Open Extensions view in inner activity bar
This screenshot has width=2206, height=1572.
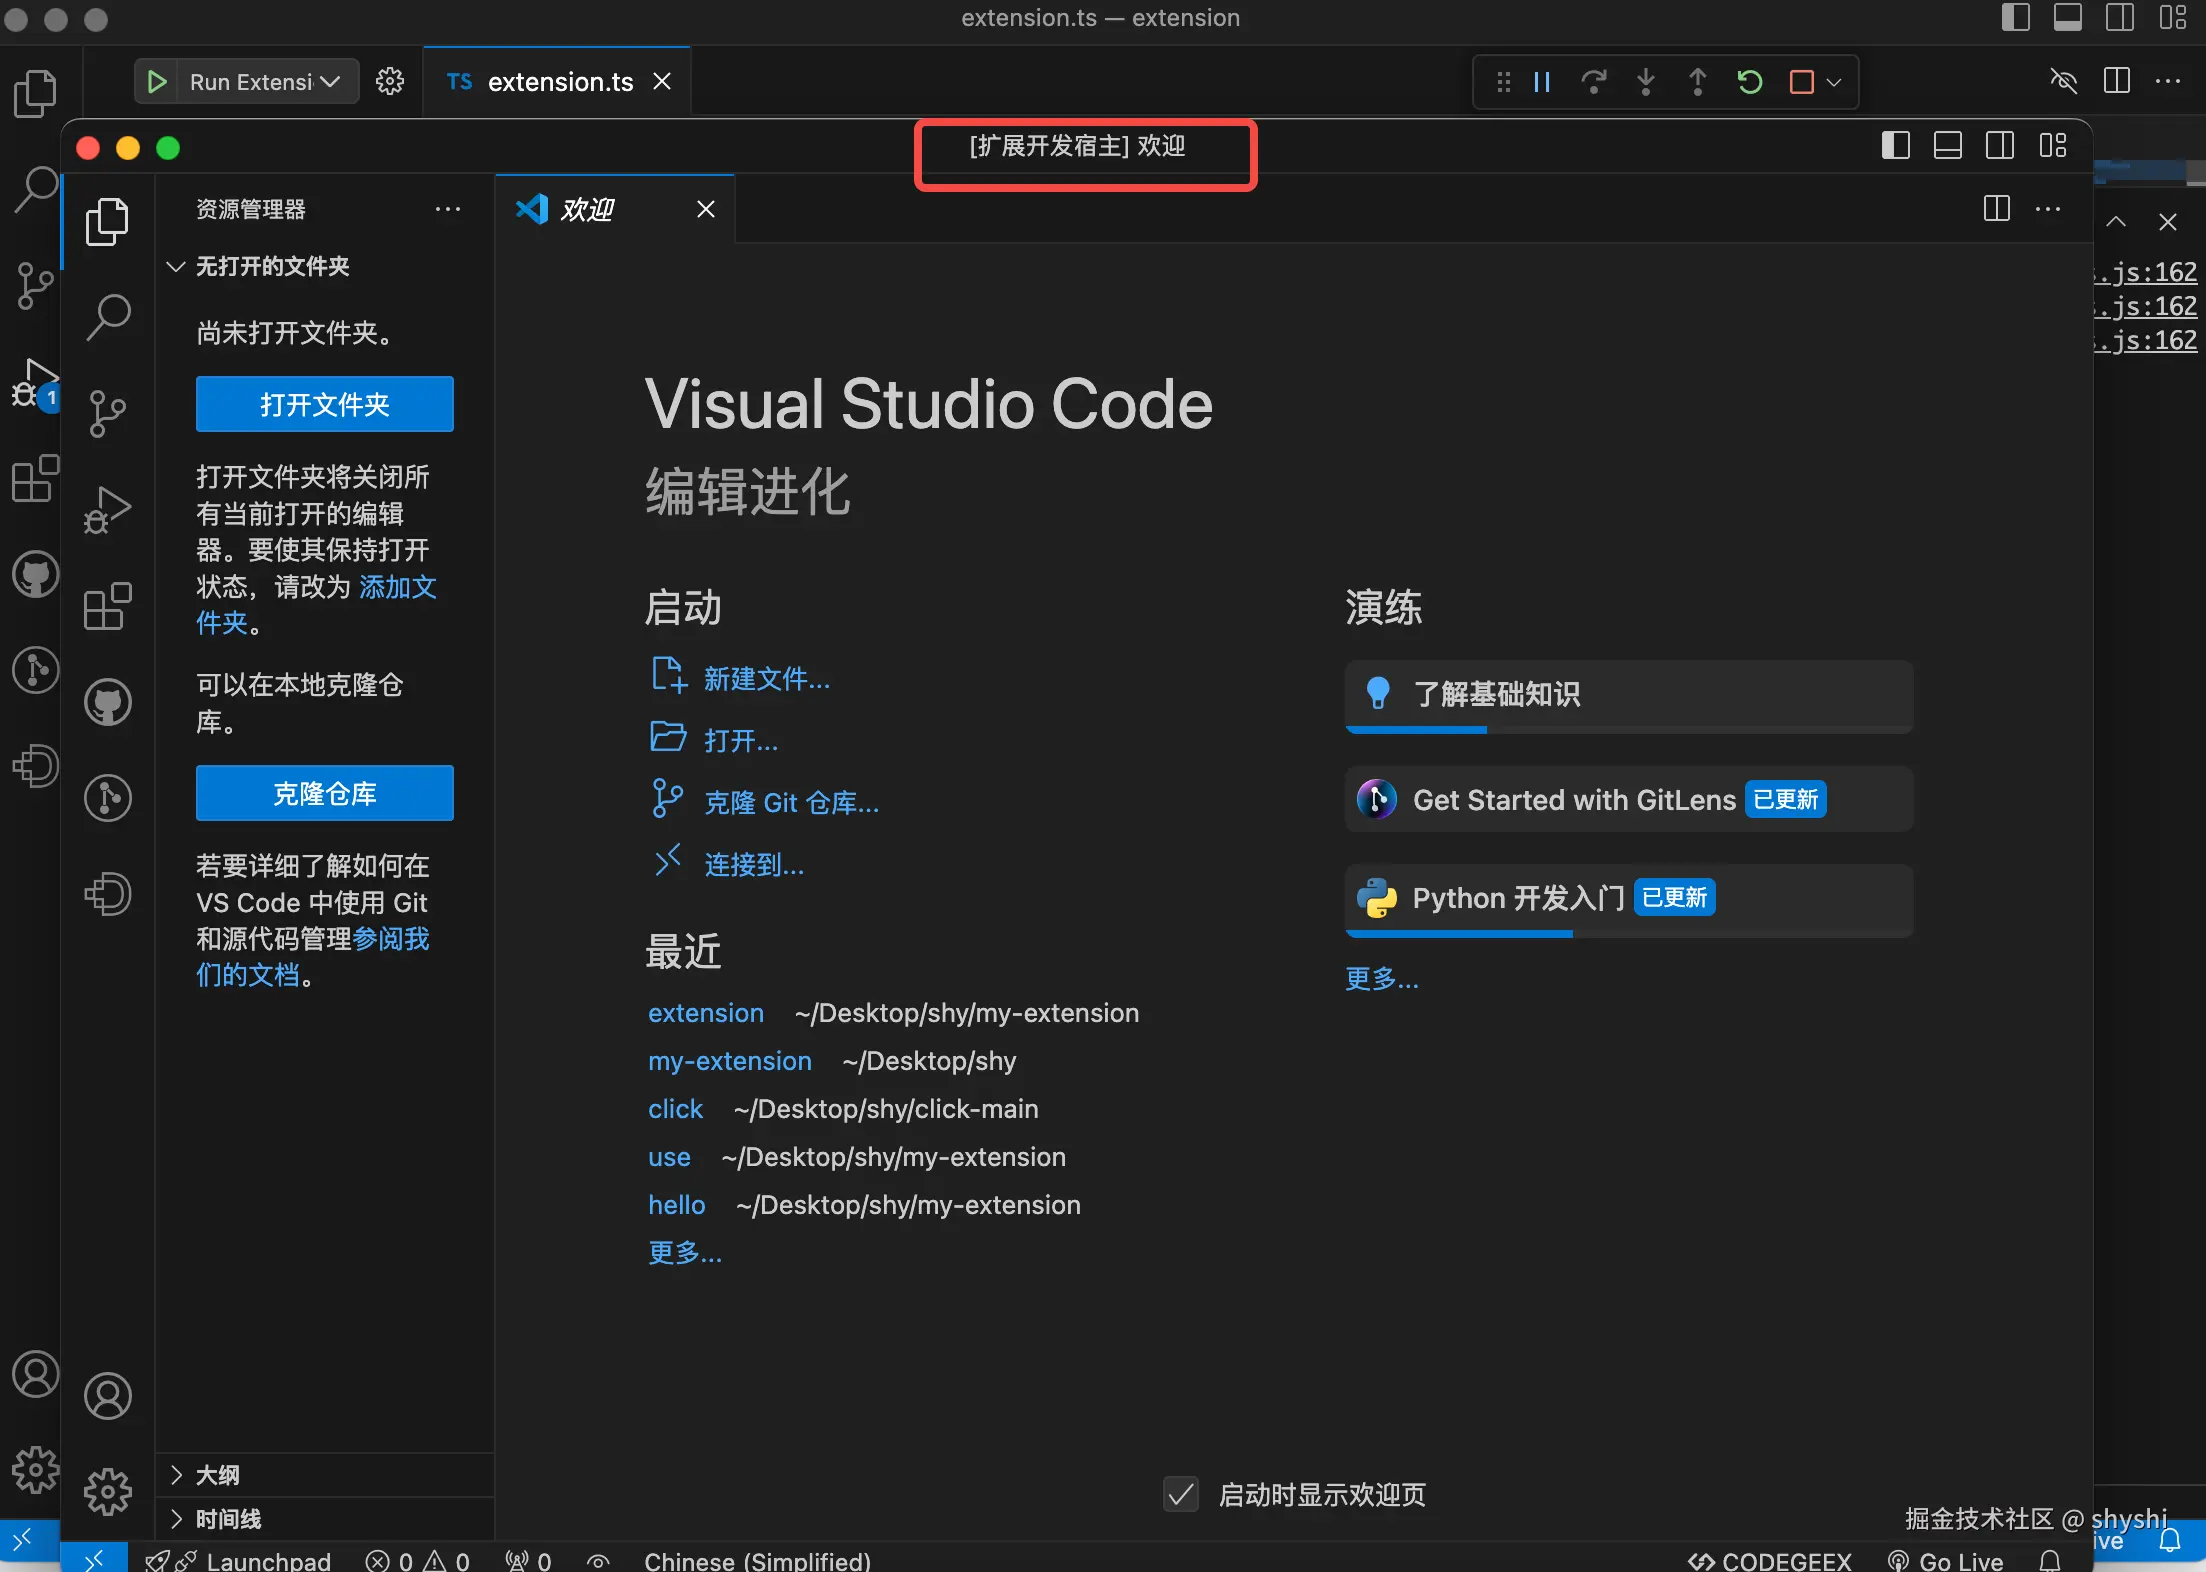(x=108, y=606)
